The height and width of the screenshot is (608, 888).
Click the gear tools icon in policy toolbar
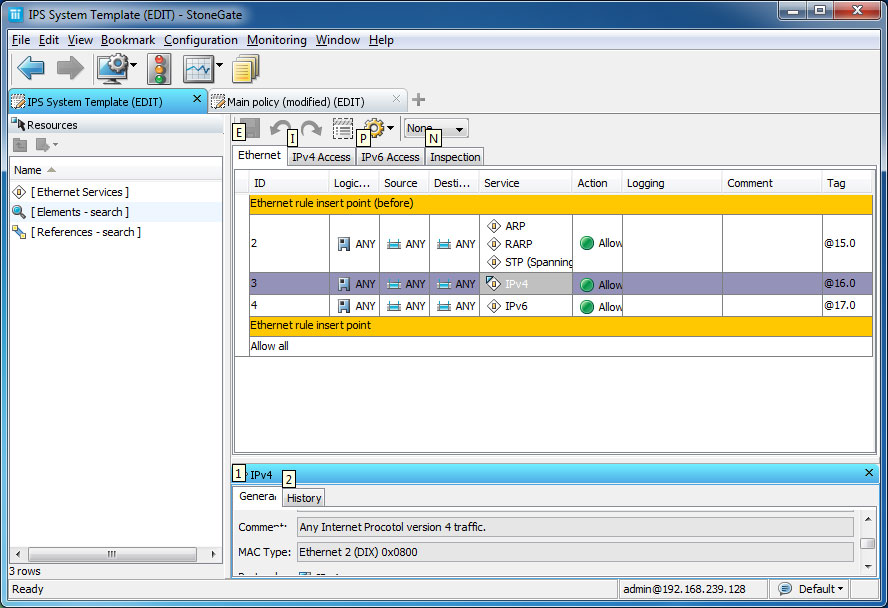(x=374, y=128)
